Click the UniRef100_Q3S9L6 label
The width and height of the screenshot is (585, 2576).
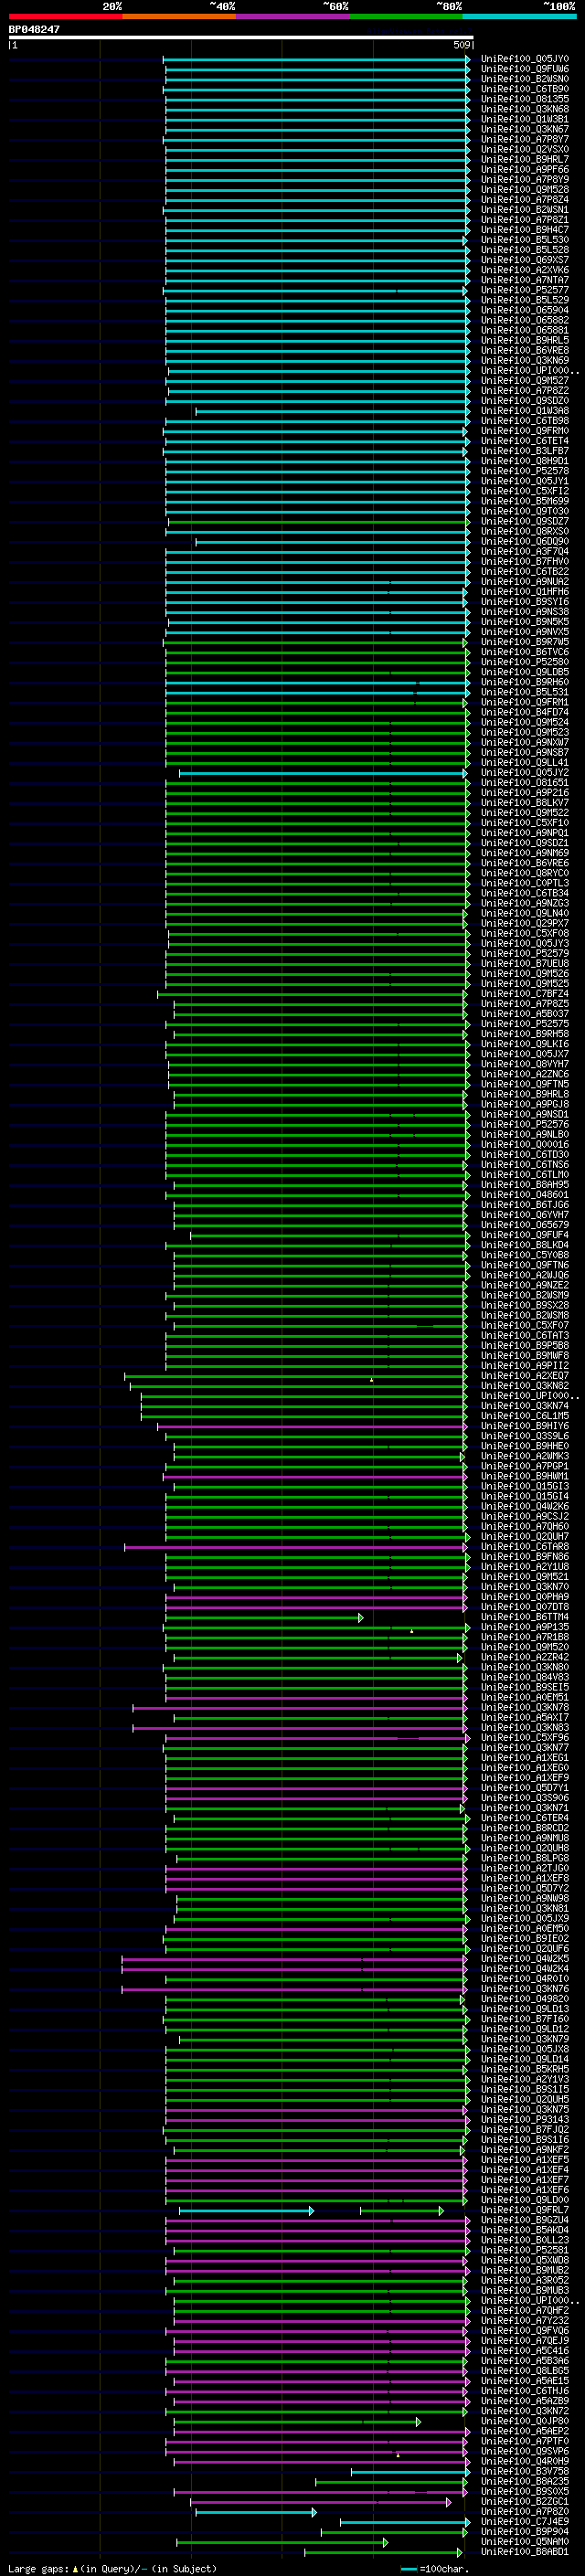525,1436
